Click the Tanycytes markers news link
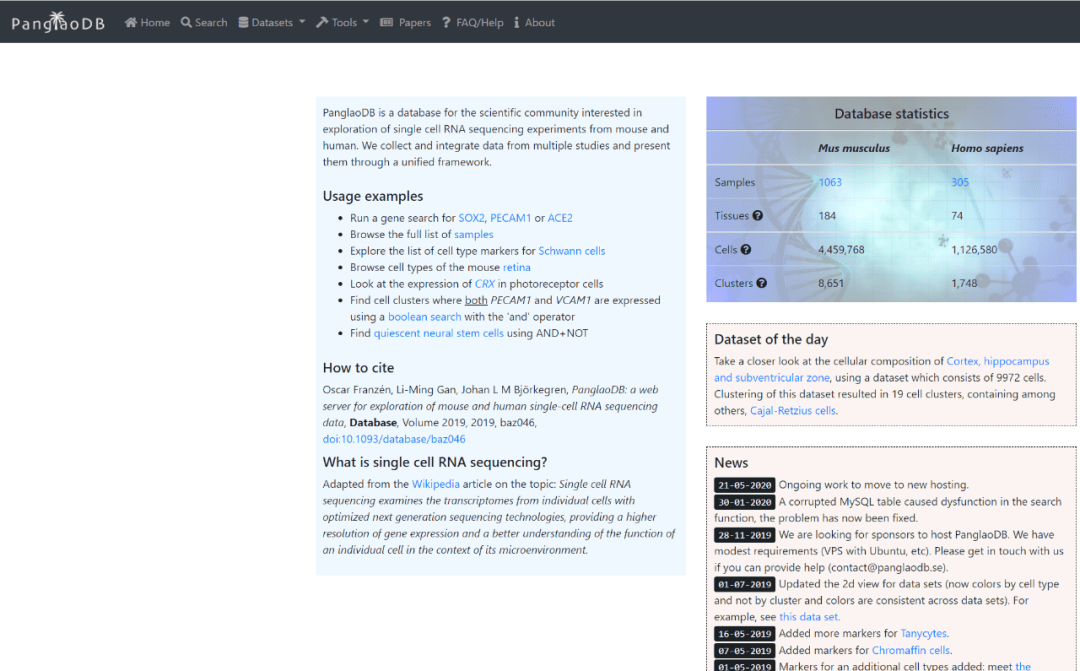The image size is (1080, 671). click(922, 633)
